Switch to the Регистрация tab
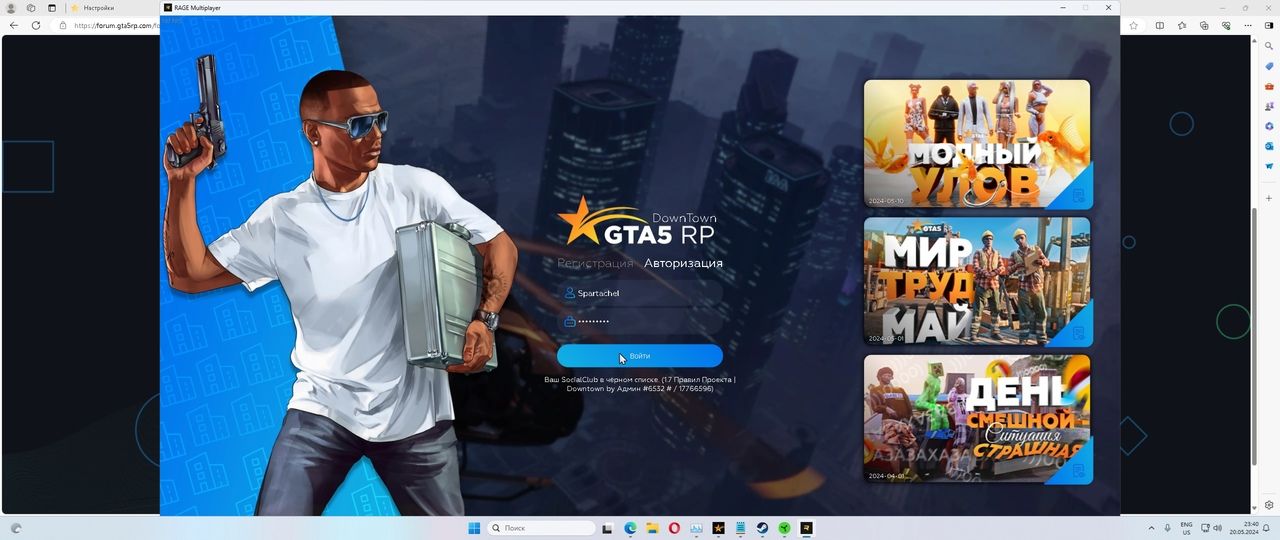Screen dimensions: 1280x540 tap(595, 263)
